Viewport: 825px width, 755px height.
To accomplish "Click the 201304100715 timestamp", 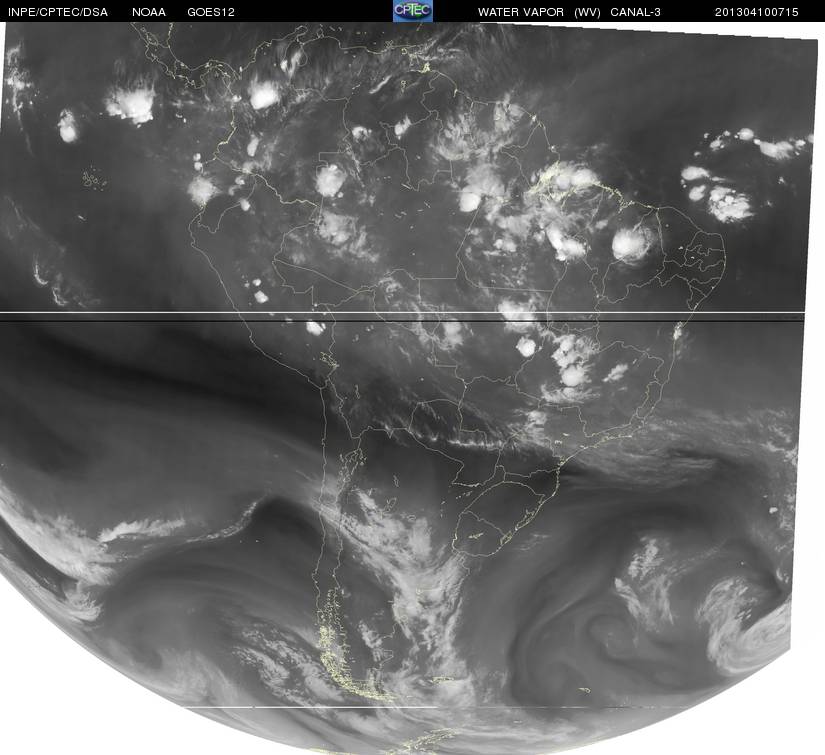I will pos(757,12).
